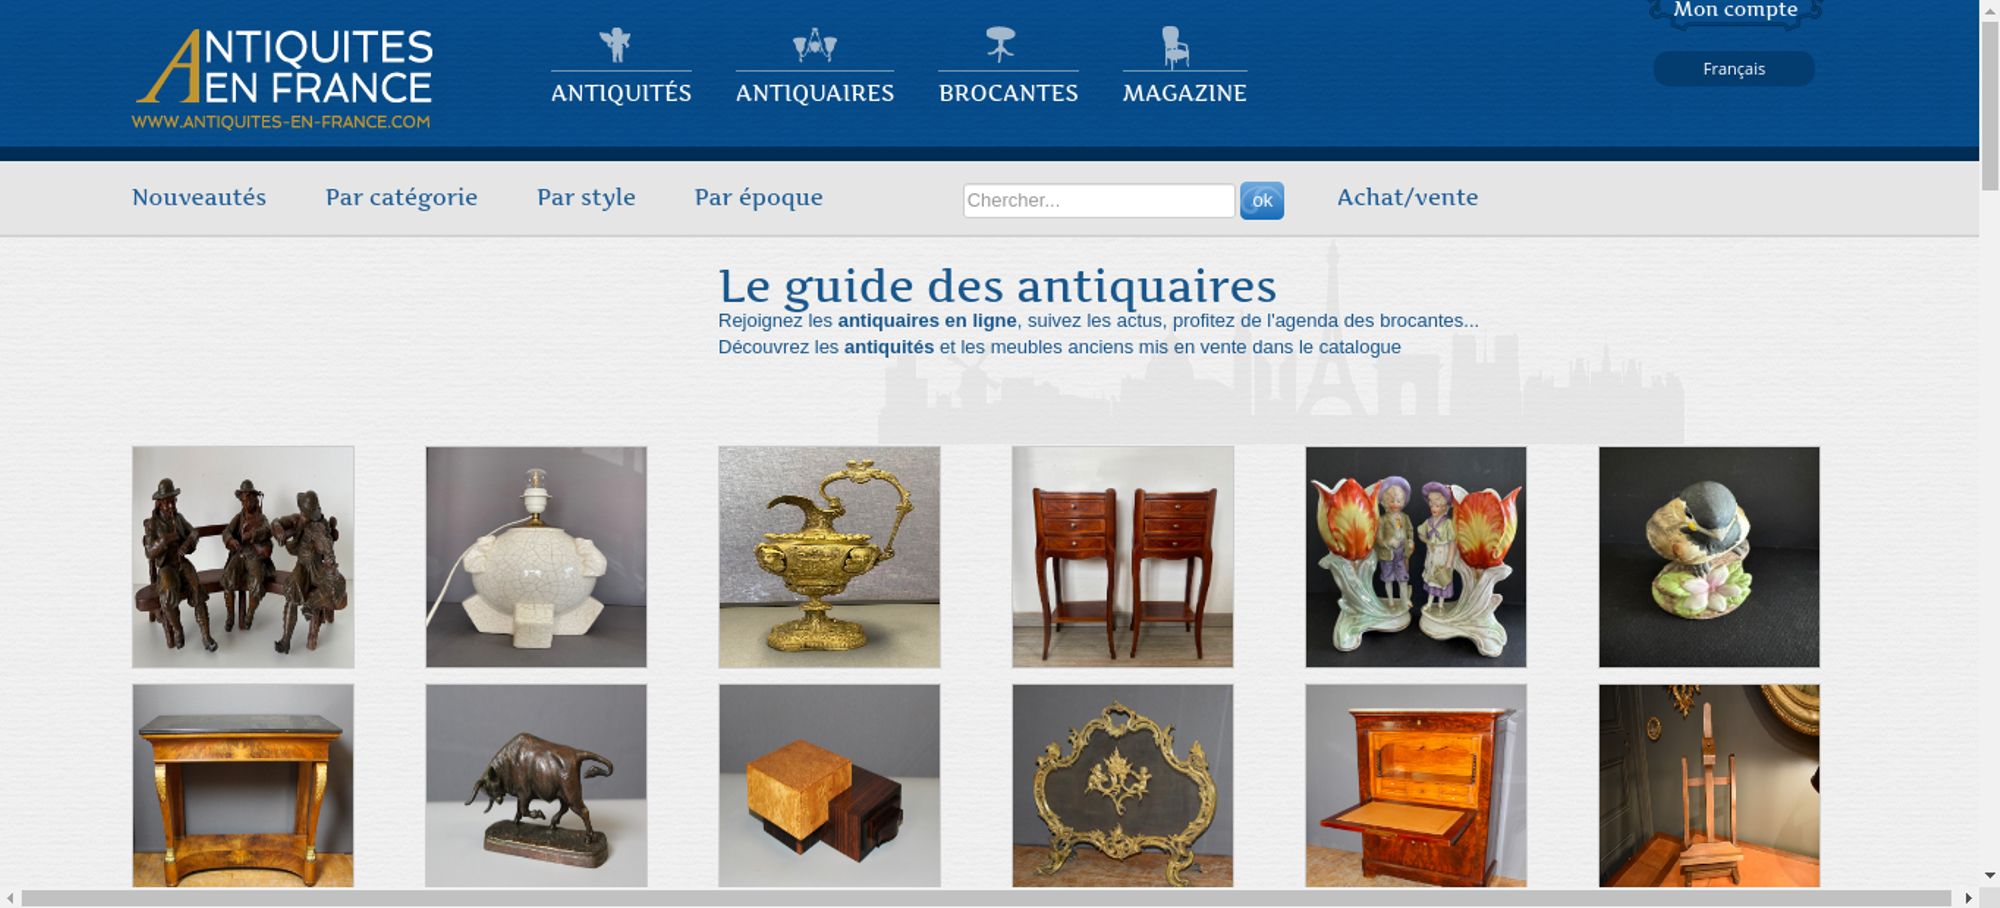The height and width of the screenshot is (908, 2000).
Task: Open the Nouveautés section
Action: pyautogui.click(x=199, y=197)
